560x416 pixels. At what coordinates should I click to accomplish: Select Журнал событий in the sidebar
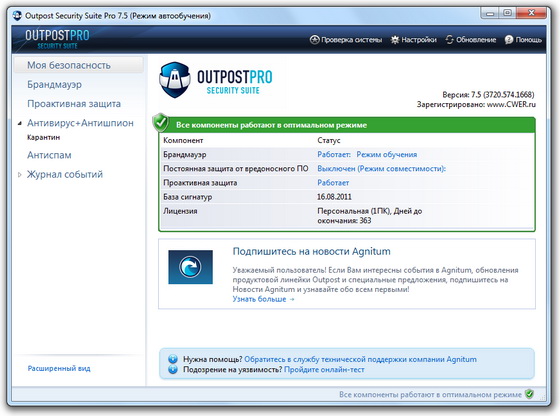tap(65, 174)
